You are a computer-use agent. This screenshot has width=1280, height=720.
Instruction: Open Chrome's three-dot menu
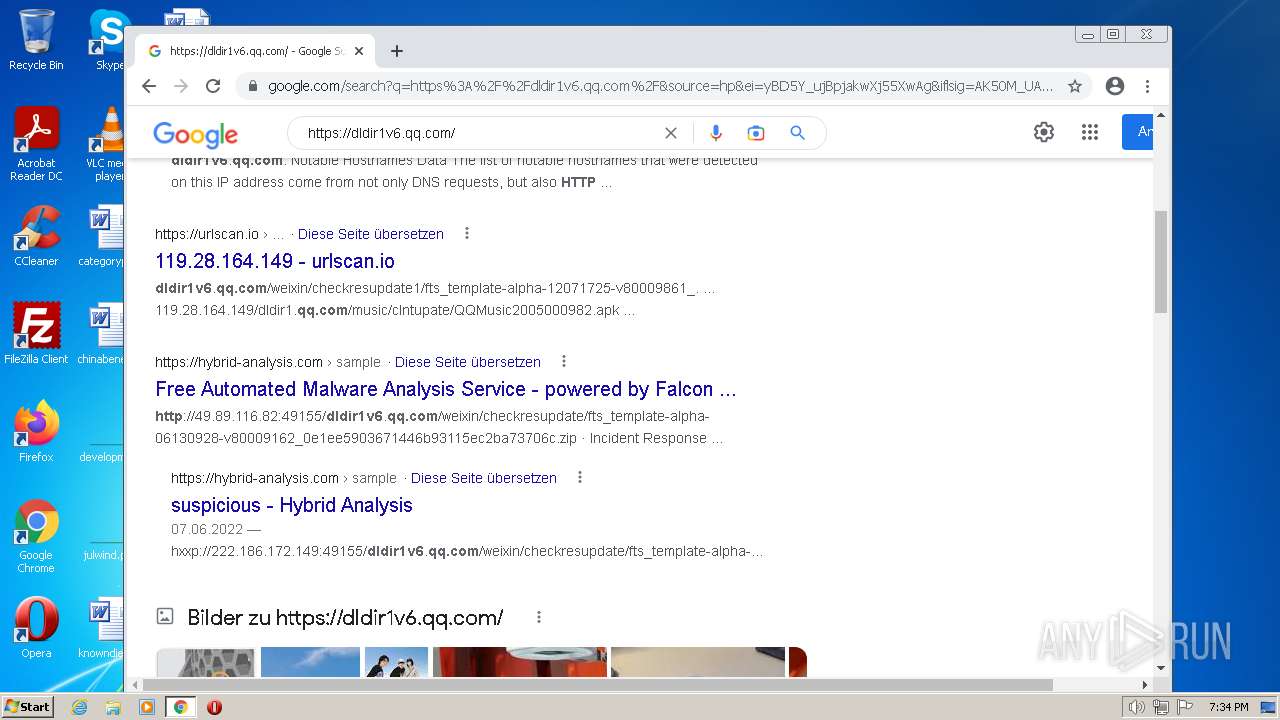1148,86
